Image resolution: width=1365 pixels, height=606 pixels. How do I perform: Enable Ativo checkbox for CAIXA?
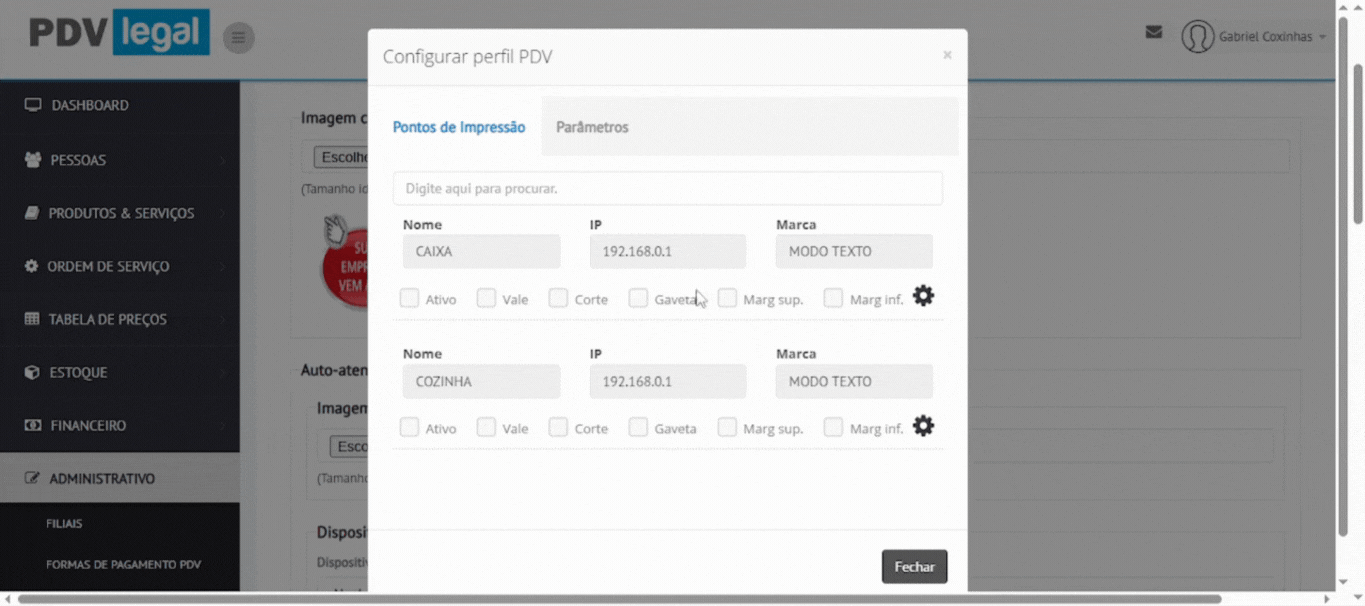pos(410,298)
